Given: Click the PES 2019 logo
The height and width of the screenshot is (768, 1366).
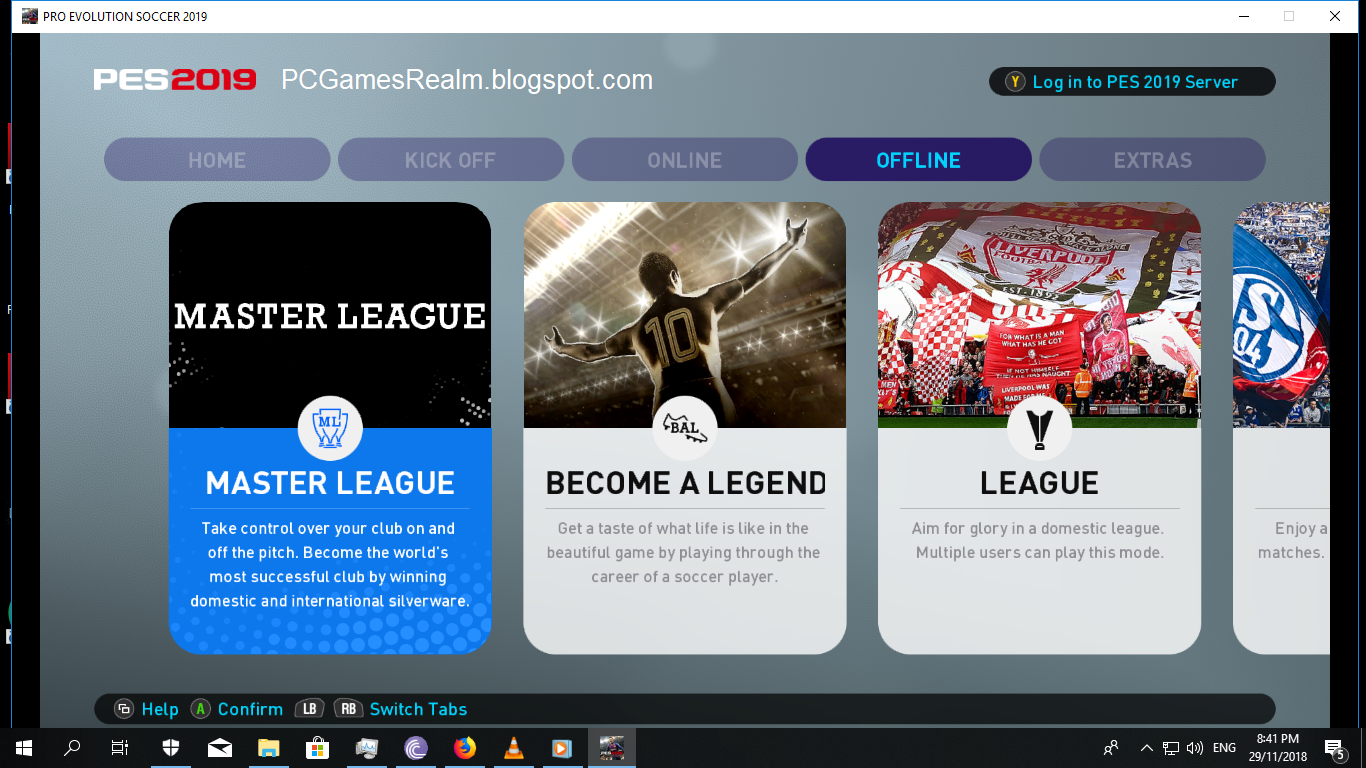Looking at the screenshot, I should pyautogui.click(x=175, y=80).
